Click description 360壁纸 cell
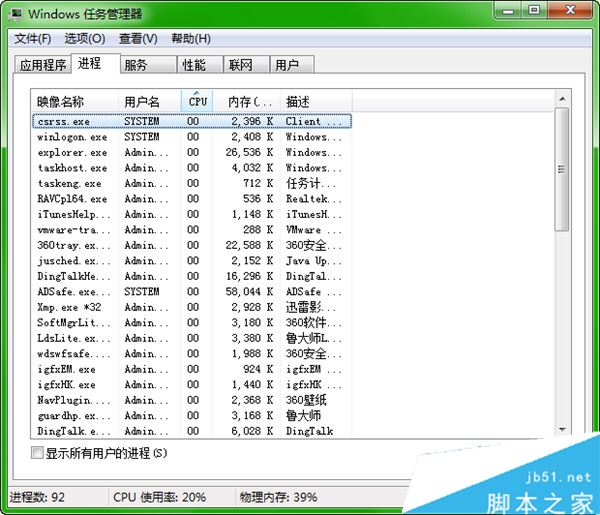Viewport: 600px width, 515px height. 306,400
